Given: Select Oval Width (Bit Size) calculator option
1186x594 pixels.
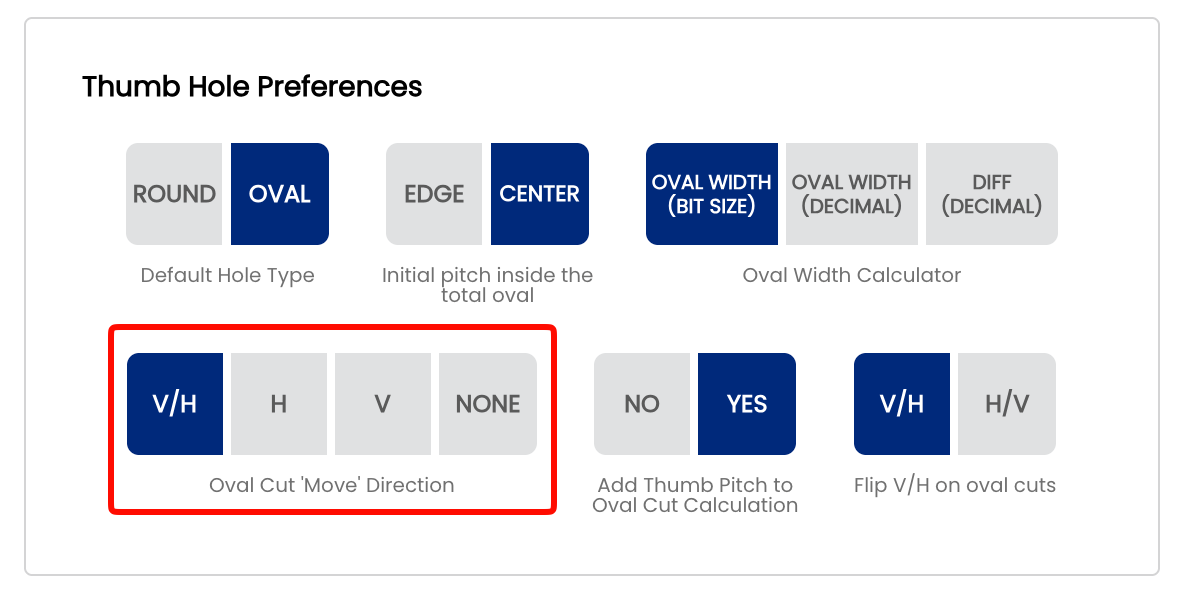Looking at the screenshot, I should pos(712,194).
